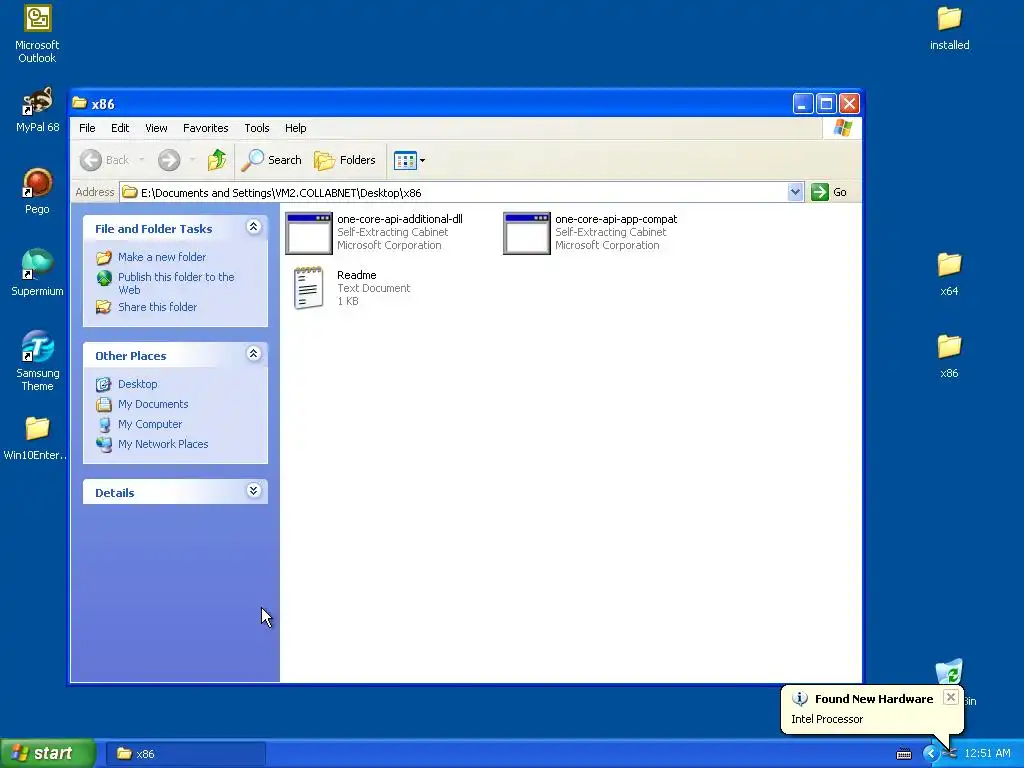The height and width of the screenshot is (768, 1024).
Task: Open My Network Places link
Action: click(x=163, y=444)
